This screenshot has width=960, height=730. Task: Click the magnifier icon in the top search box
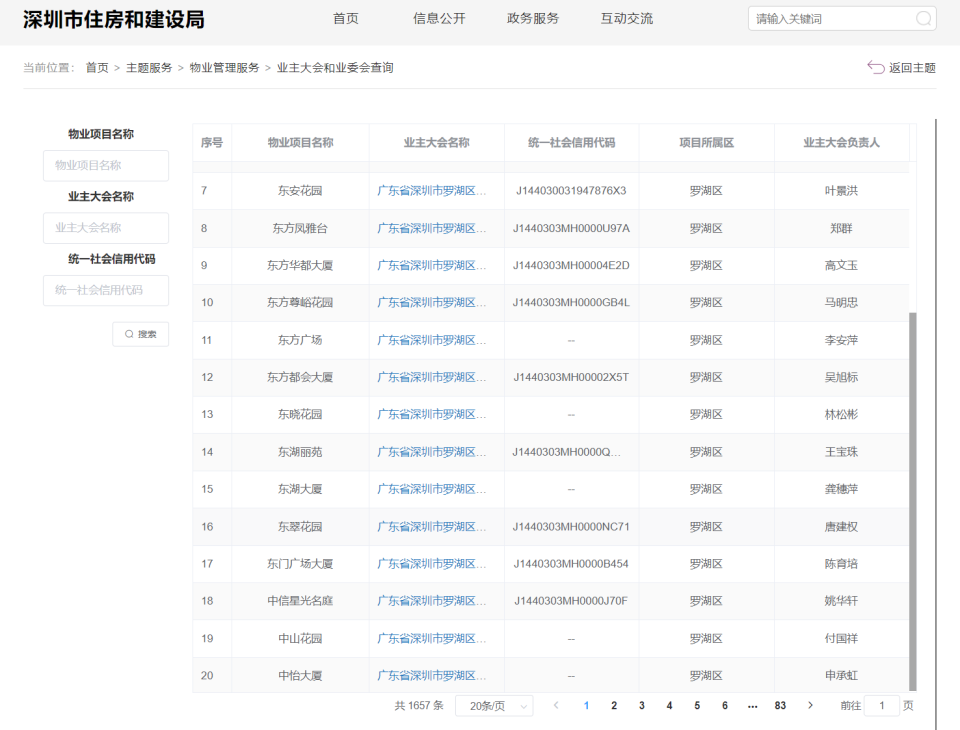pyautogui.click(x=925, y=18)
